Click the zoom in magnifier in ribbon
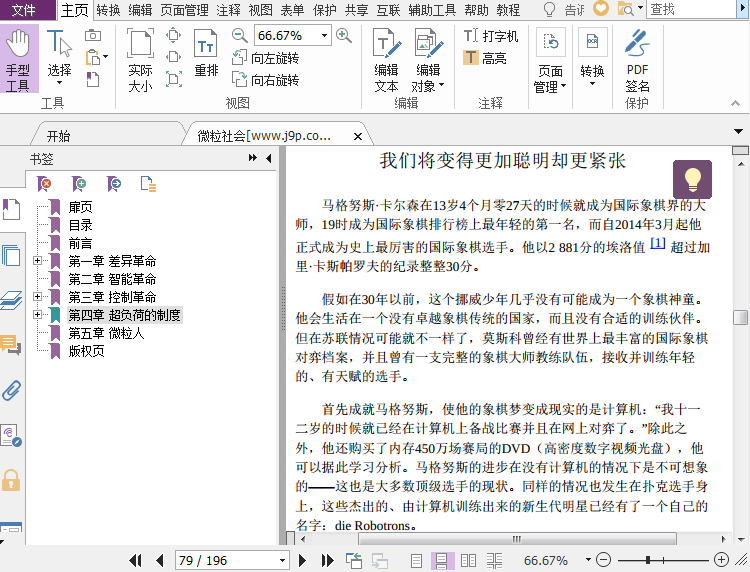This screenshot has width=750, height=572. click(x=344, y=35)
